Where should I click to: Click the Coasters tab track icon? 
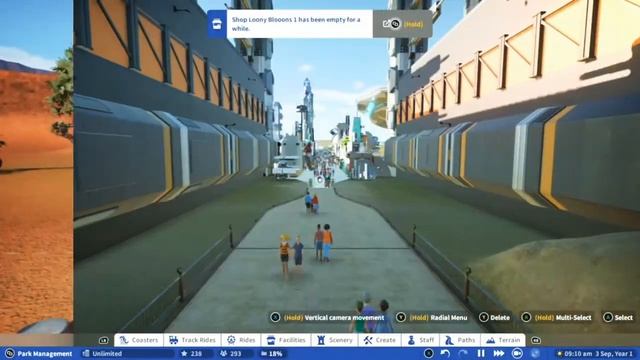click(x=124, y=340)
